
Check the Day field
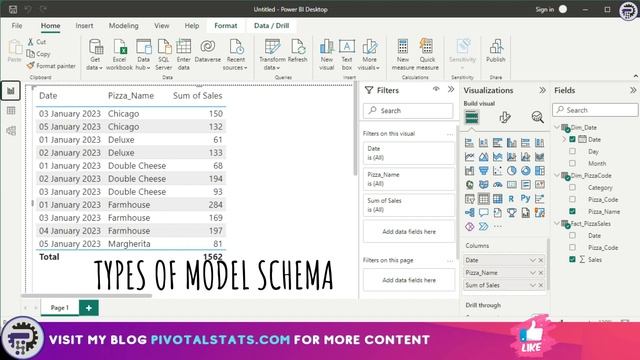click(x=572, y=151)
